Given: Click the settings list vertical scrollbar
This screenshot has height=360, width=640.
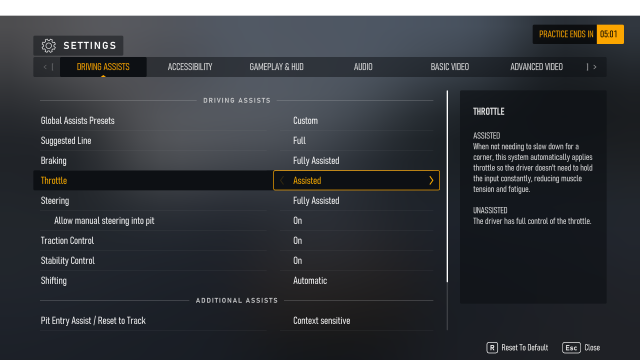Looking at the screenshot, I should tap(447, 187).
